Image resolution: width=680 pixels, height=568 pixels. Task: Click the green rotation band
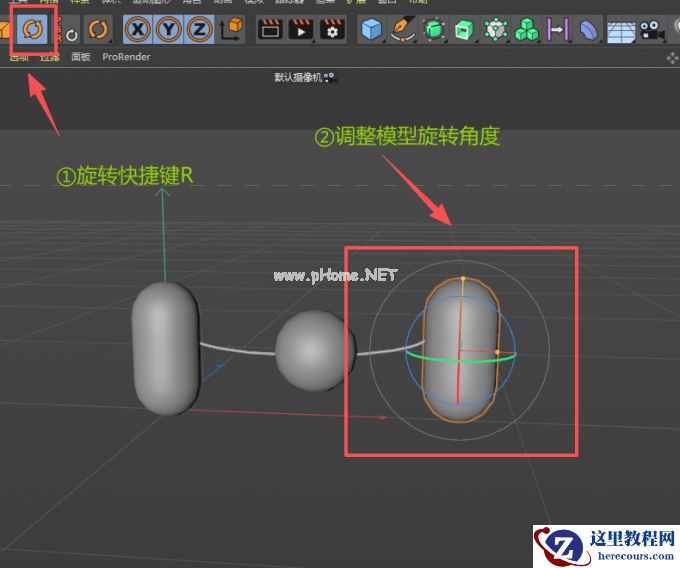click(461, 359)
